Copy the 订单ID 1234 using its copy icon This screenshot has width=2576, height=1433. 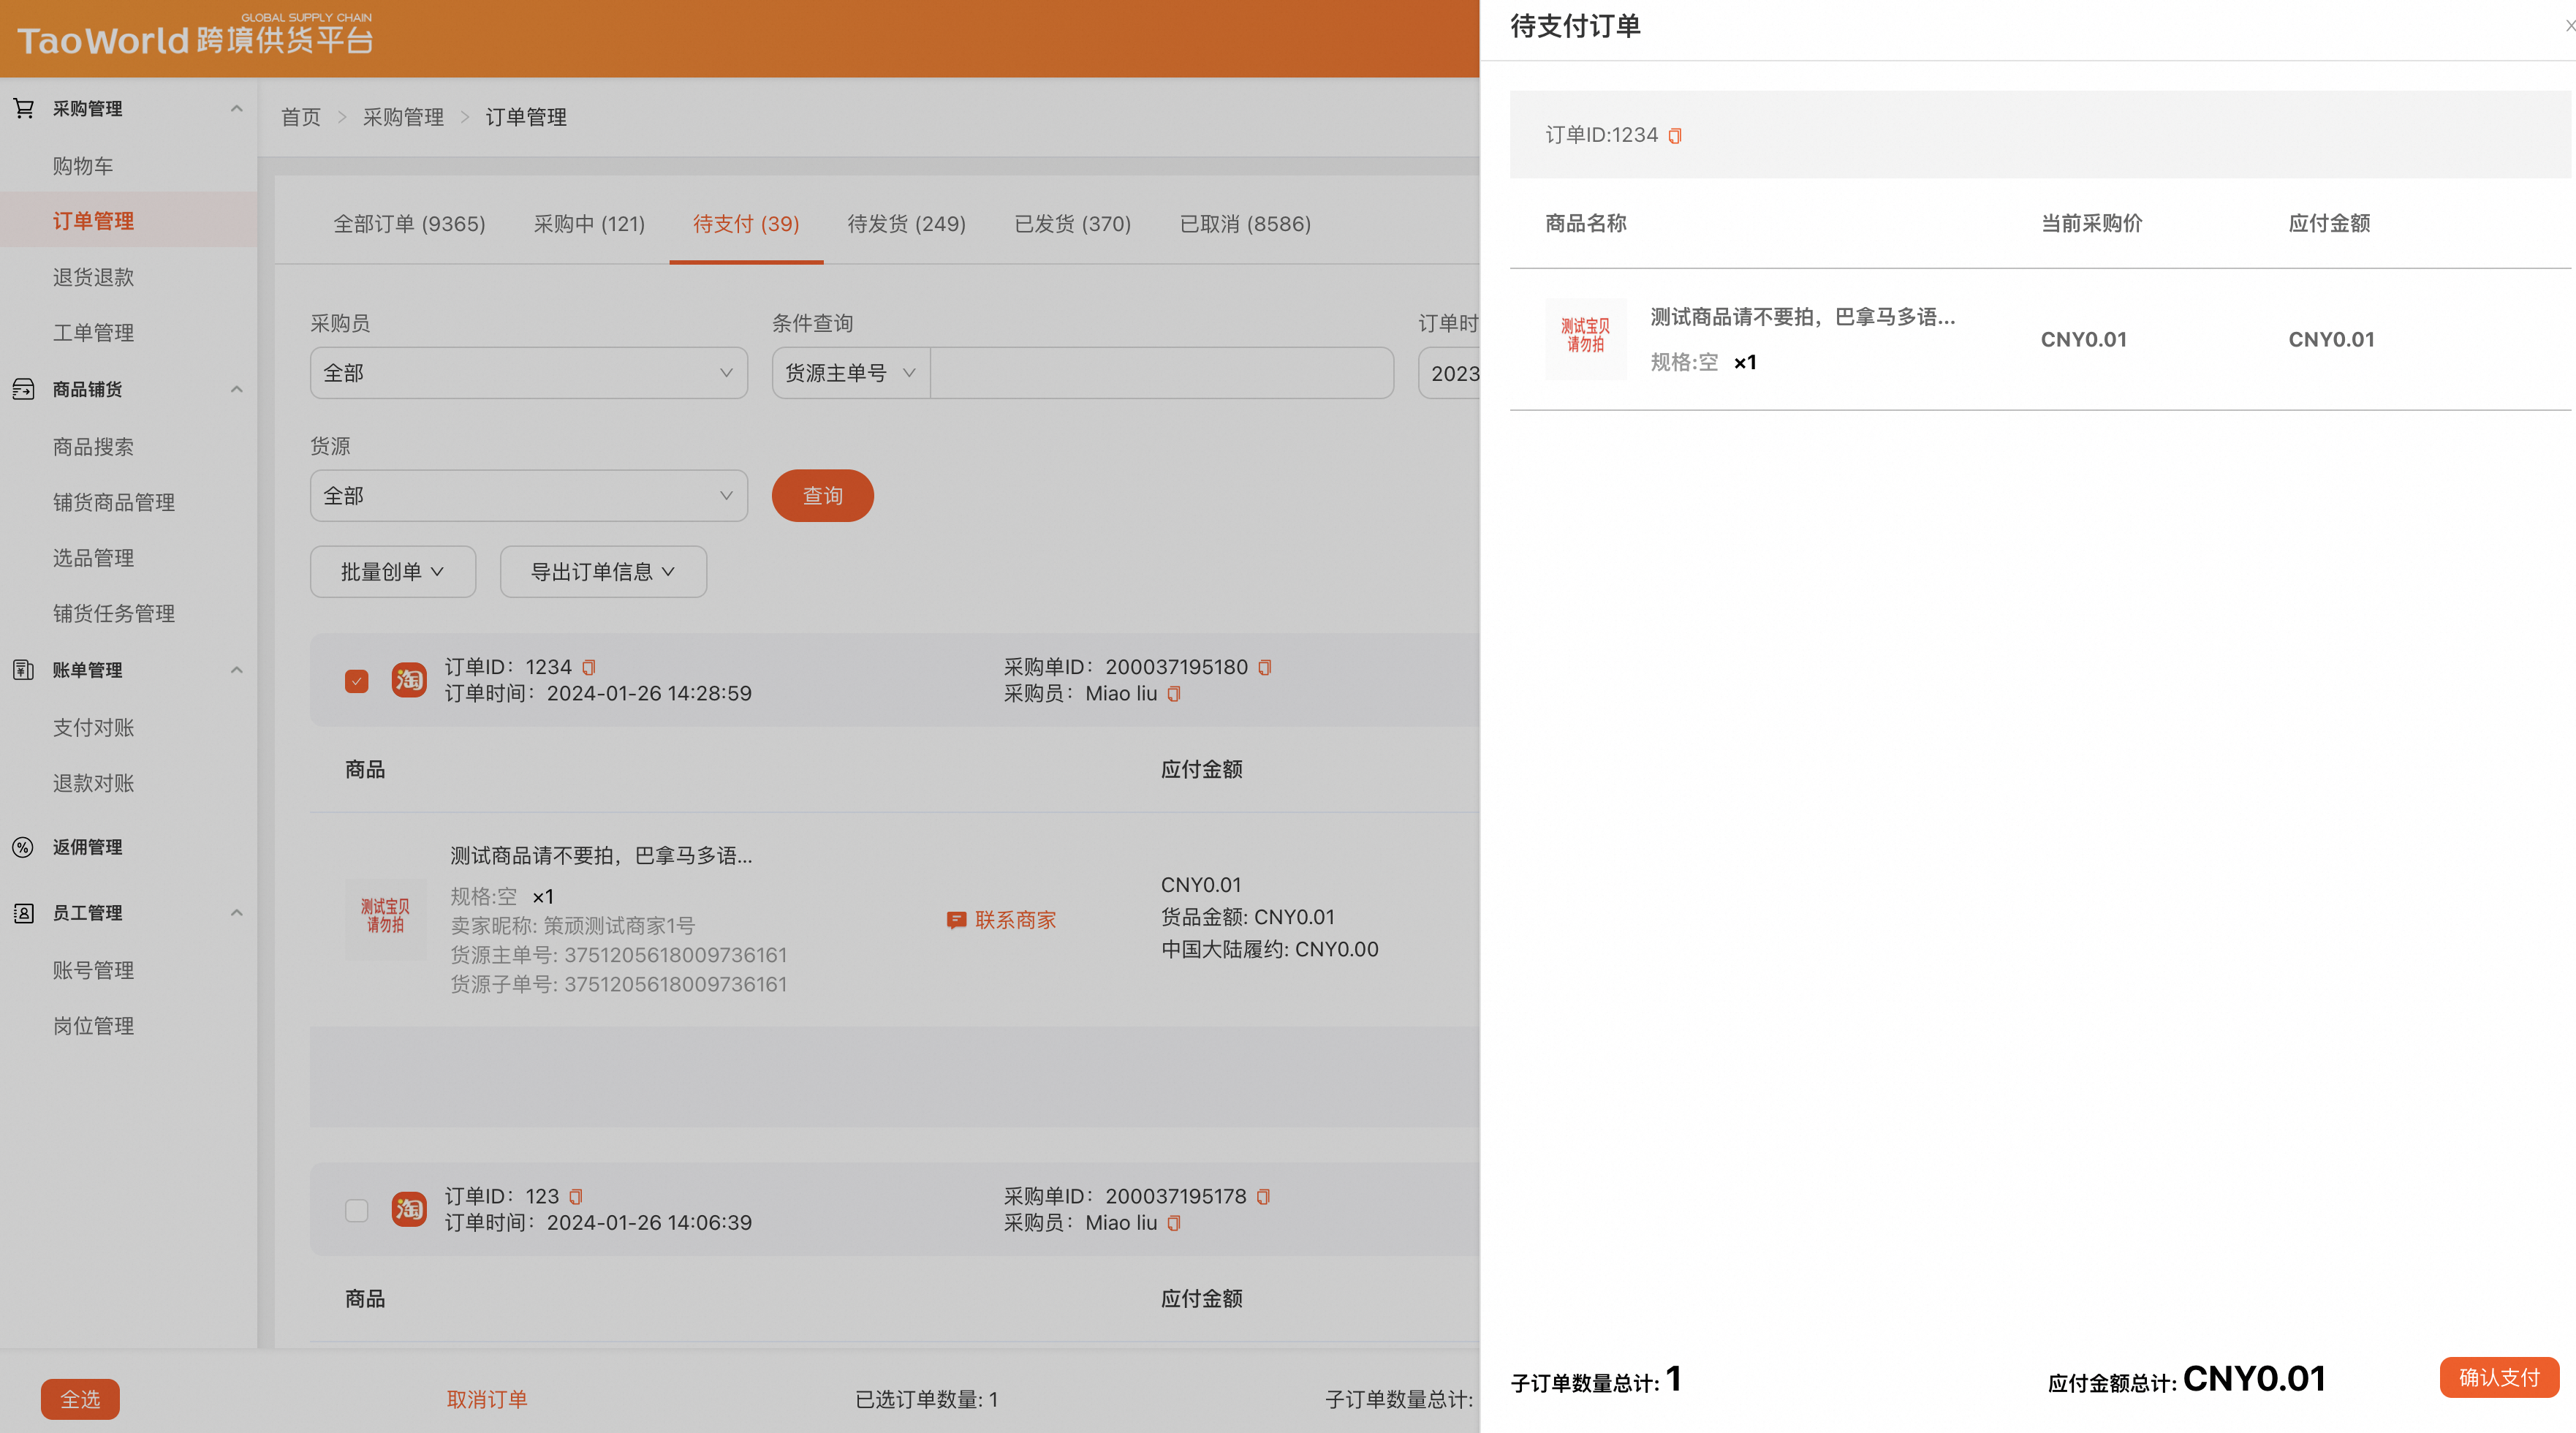click(589, 666)
